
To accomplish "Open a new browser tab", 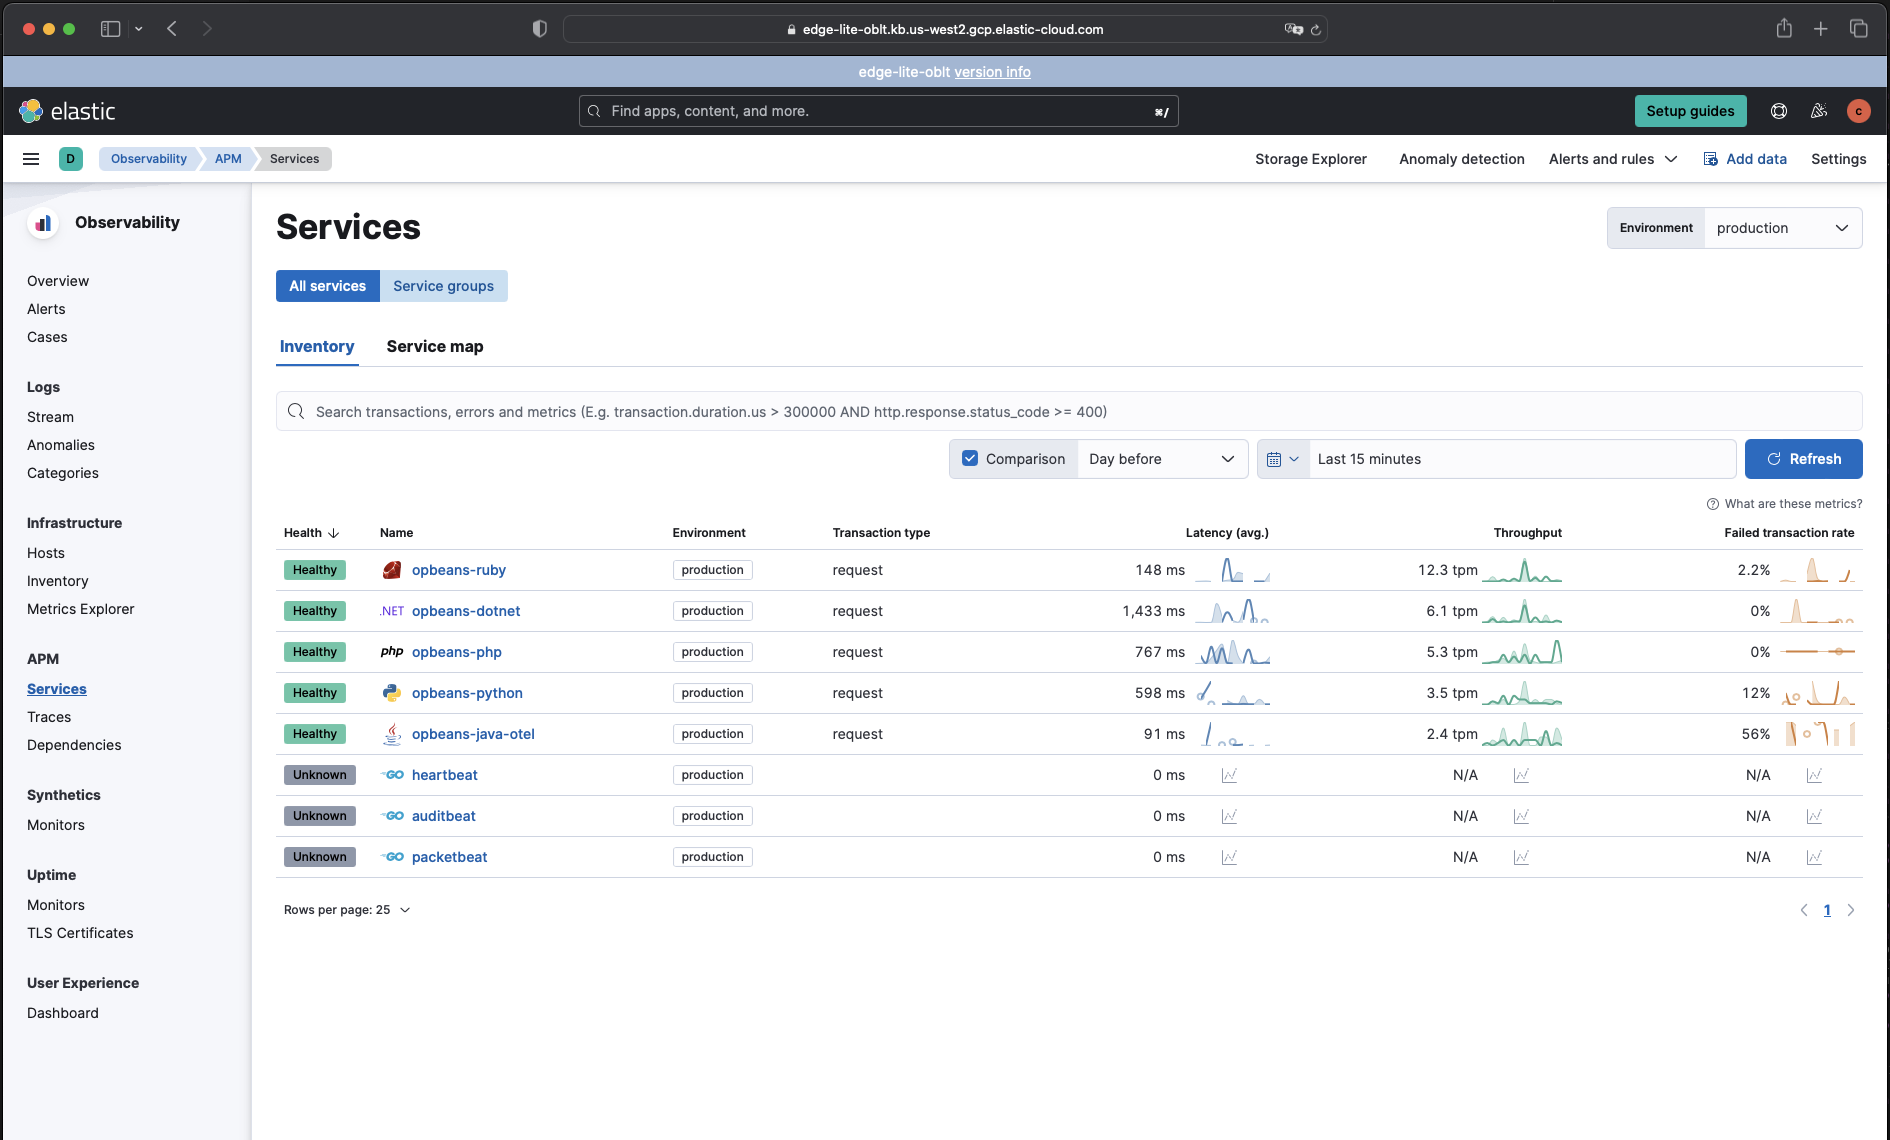I will 1821,29.
